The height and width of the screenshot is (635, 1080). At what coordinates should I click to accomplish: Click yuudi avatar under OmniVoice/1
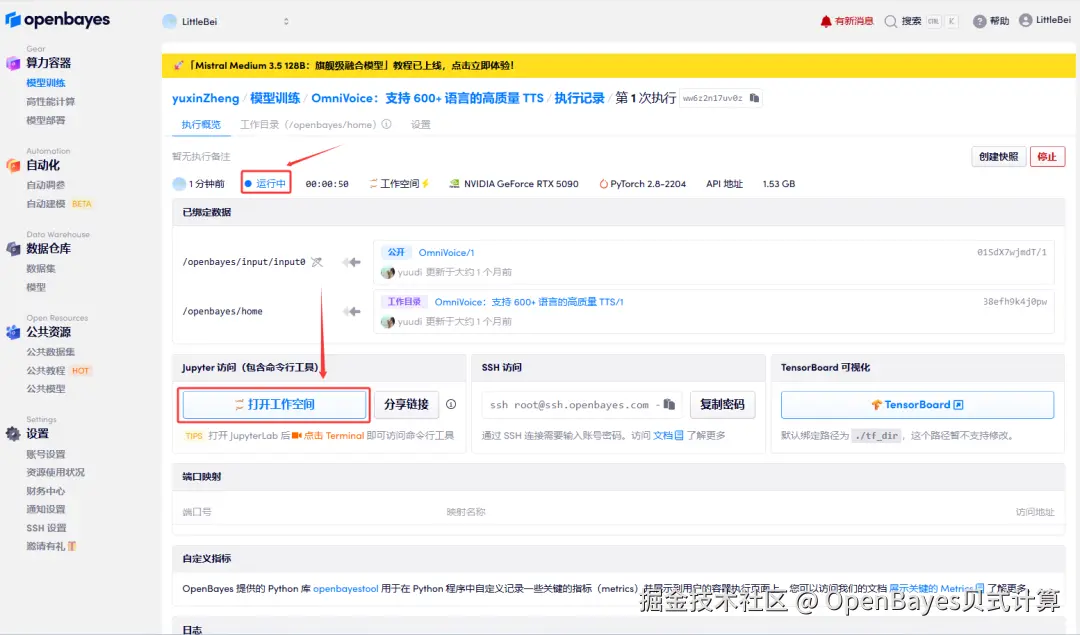tap(388, 272)
